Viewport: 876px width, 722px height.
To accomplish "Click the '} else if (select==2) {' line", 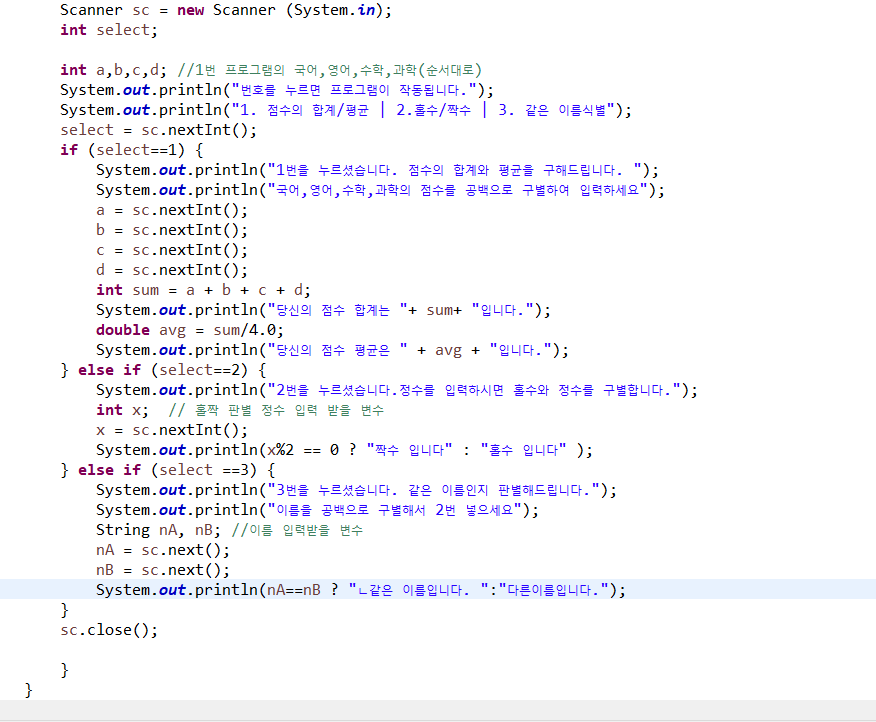I will pyautogui.click(x=163, y=370).
